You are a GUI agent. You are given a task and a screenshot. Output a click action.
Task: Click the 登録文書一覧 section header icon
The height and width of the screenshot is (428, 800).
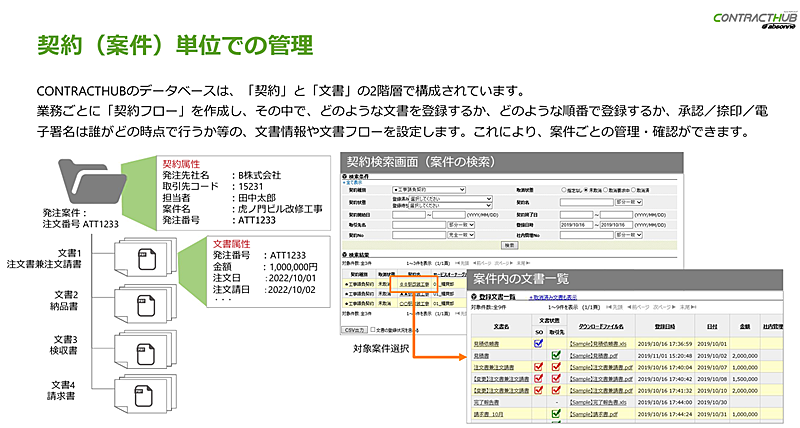click(473, 296)
